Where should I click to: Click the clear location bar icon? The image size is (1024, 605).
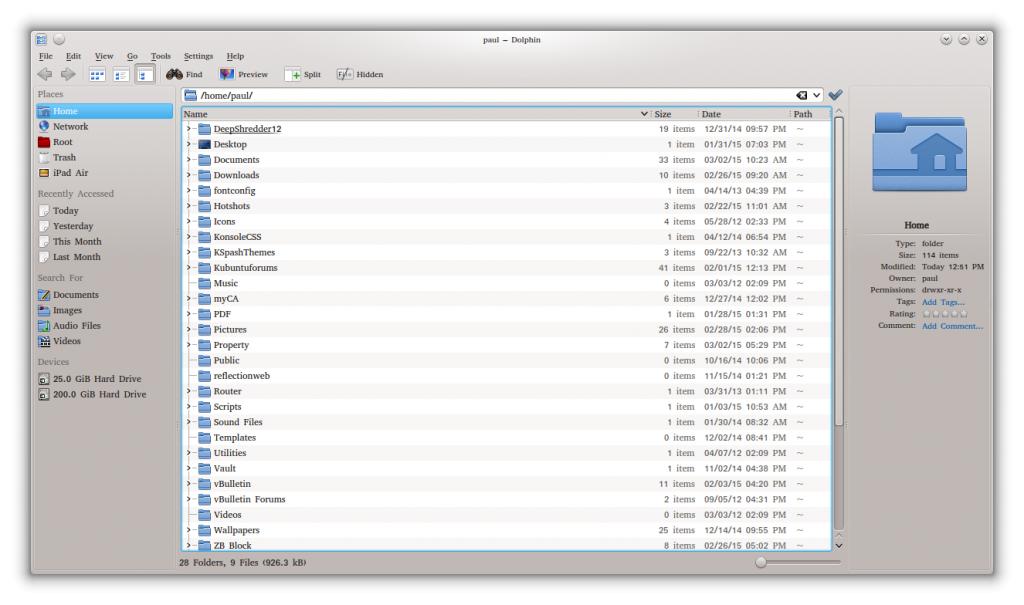[802, 95]
